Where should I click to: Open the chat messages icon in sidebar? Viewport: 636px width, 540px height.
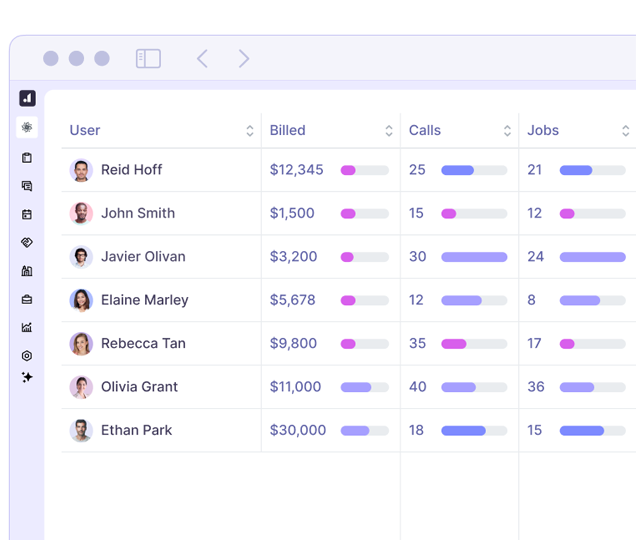[27, 186]
